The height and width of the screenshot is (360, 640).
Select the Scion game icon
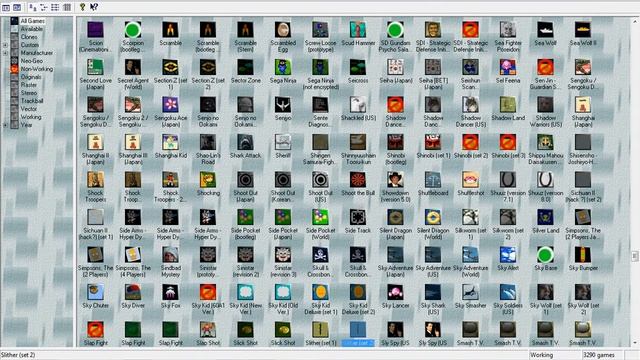click(96, 30)
